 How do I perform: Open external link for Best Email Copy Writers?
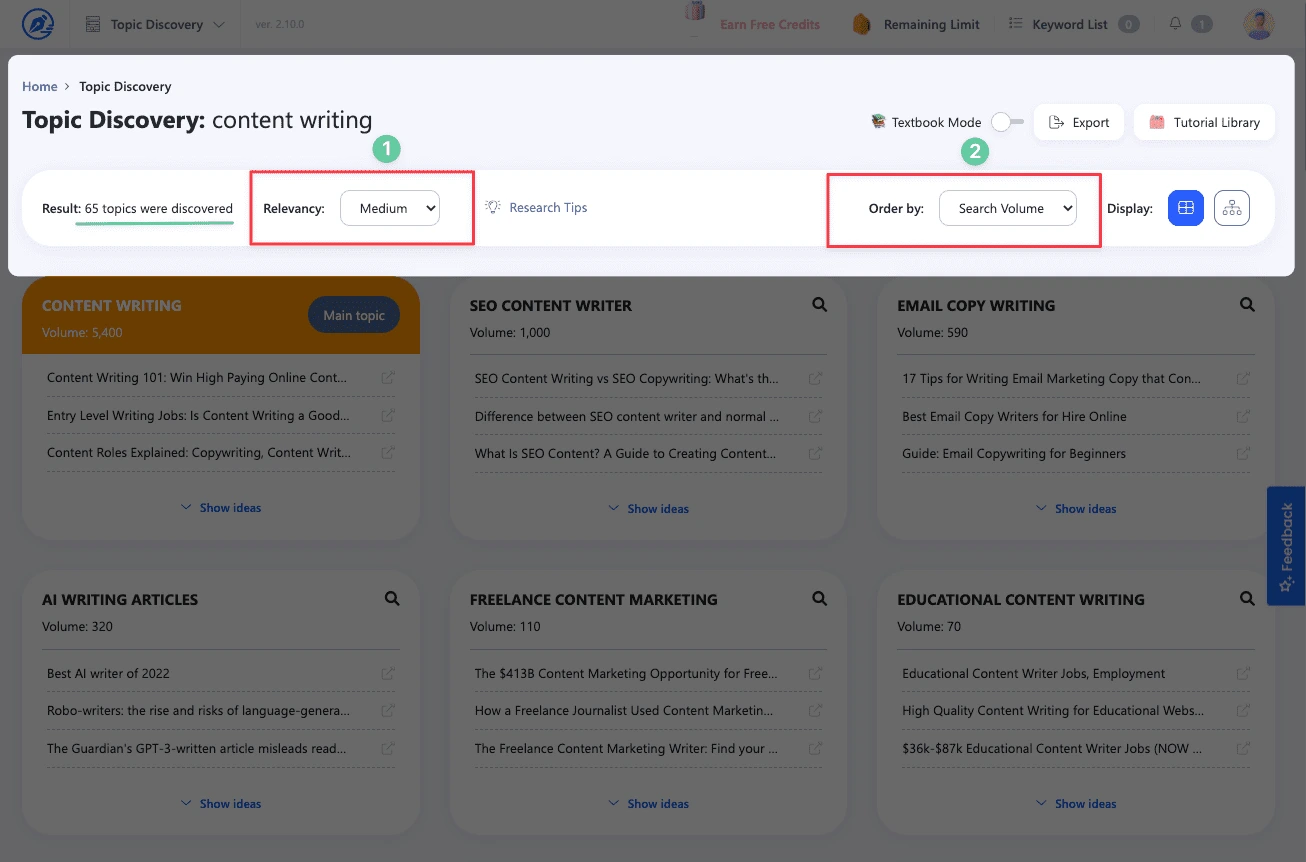tap(1243, 416)
